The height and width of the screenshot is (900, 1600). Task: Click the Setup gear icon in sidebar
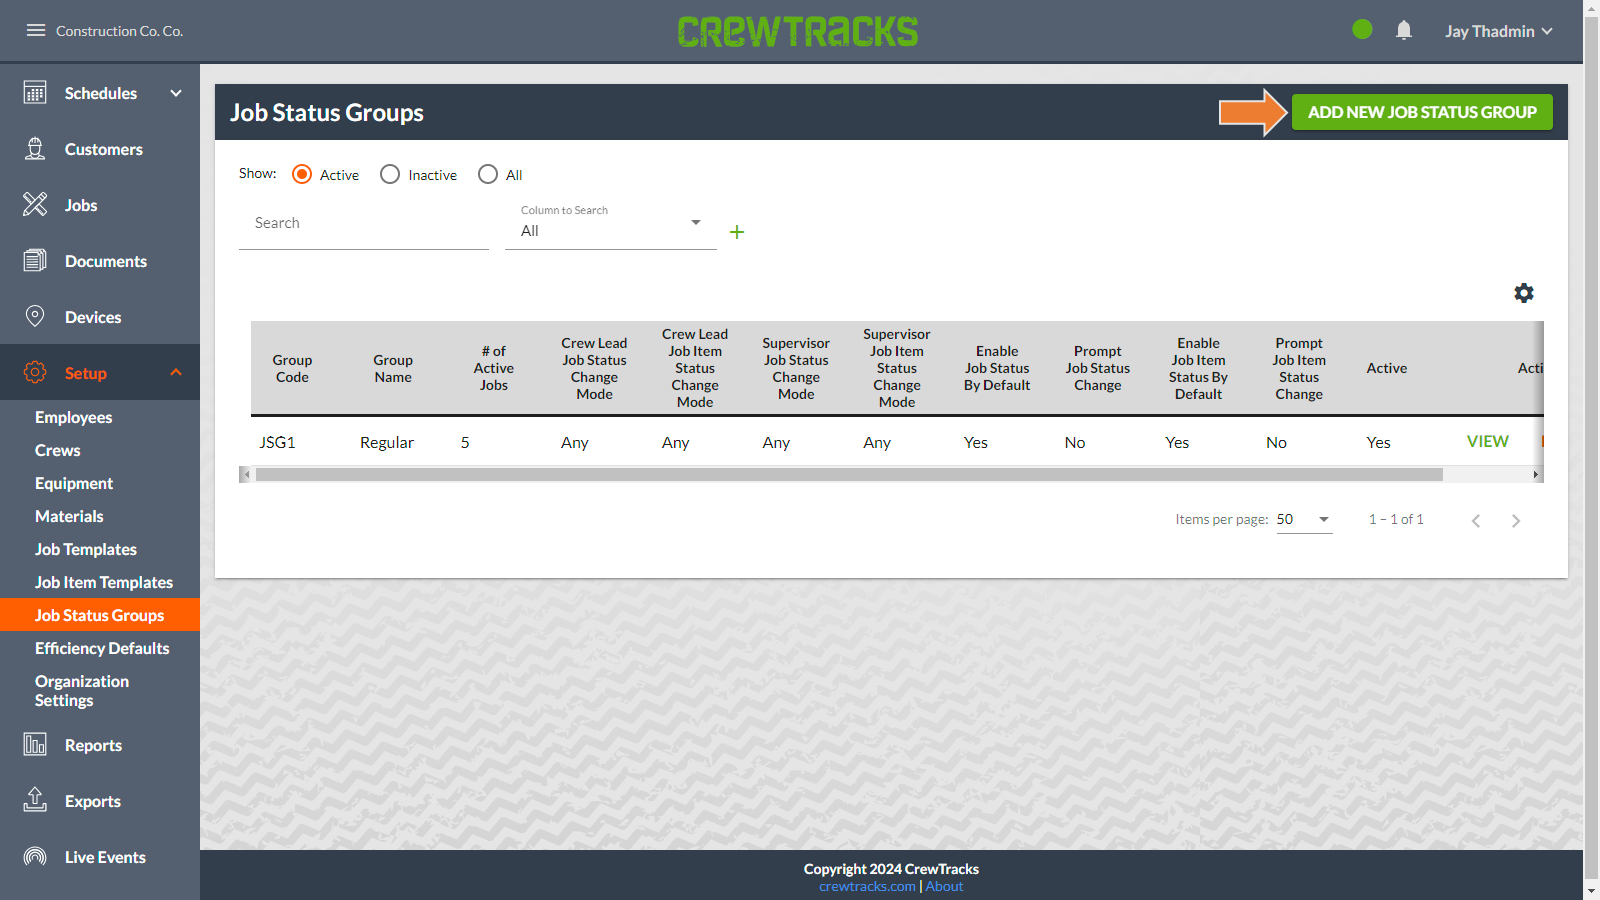[35, 373]
